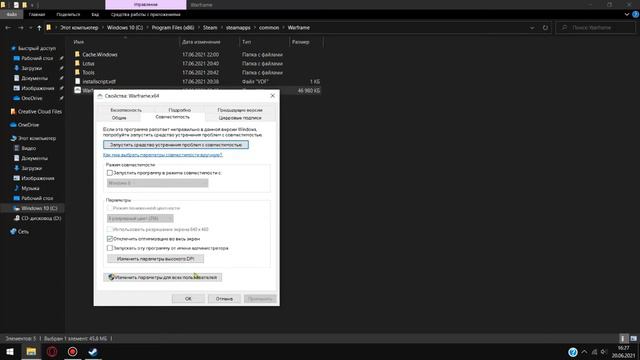Screen dimensions: 640x360
Task: Toggle reduced color mode checkbox
Action: point(109,208)
